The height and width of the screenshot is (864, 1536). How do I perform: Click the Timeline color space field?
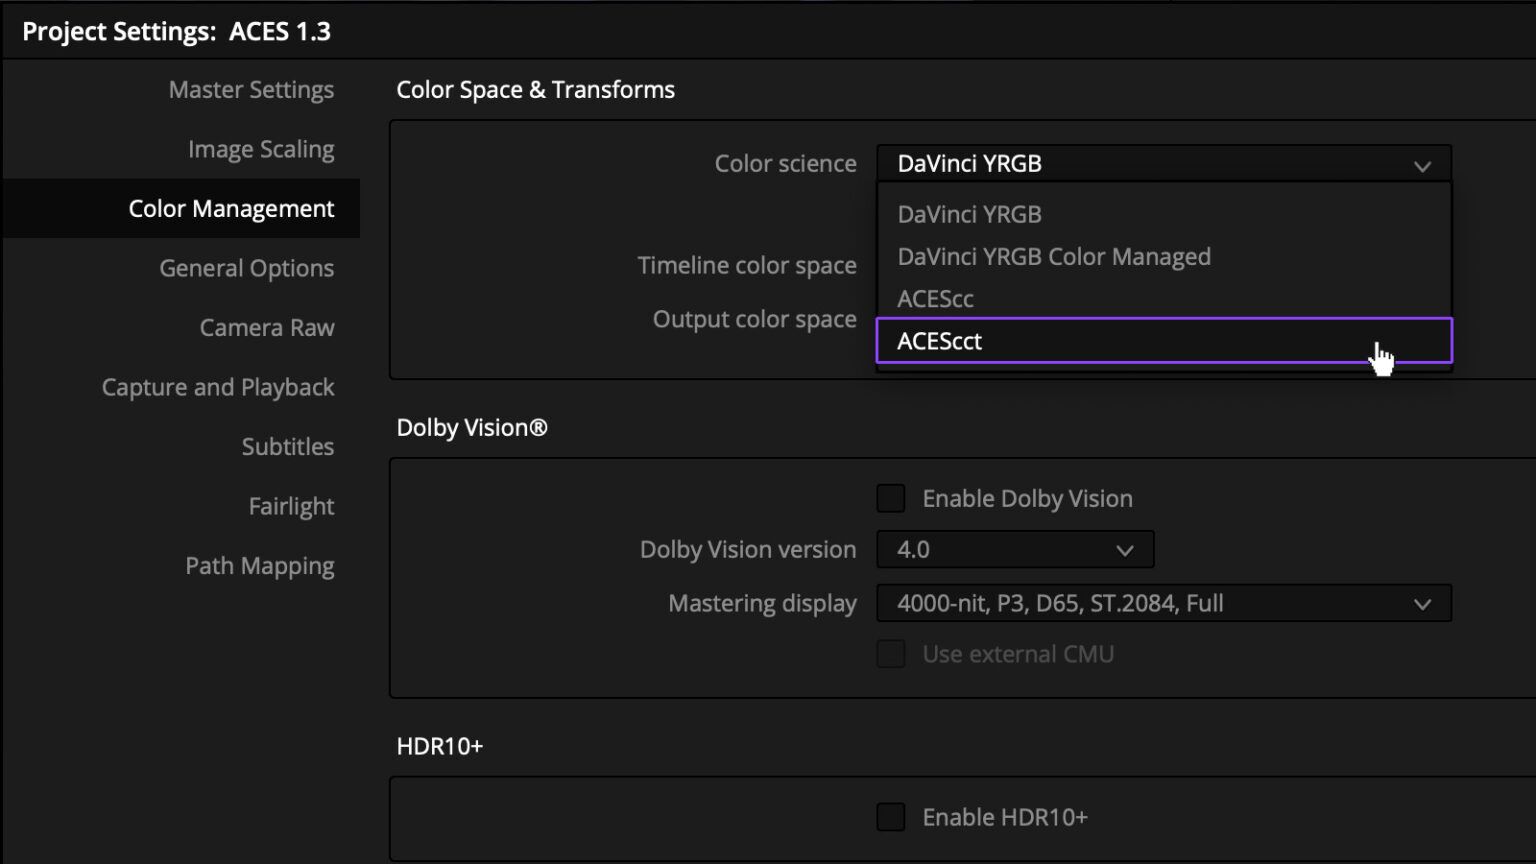click(747, 265)
